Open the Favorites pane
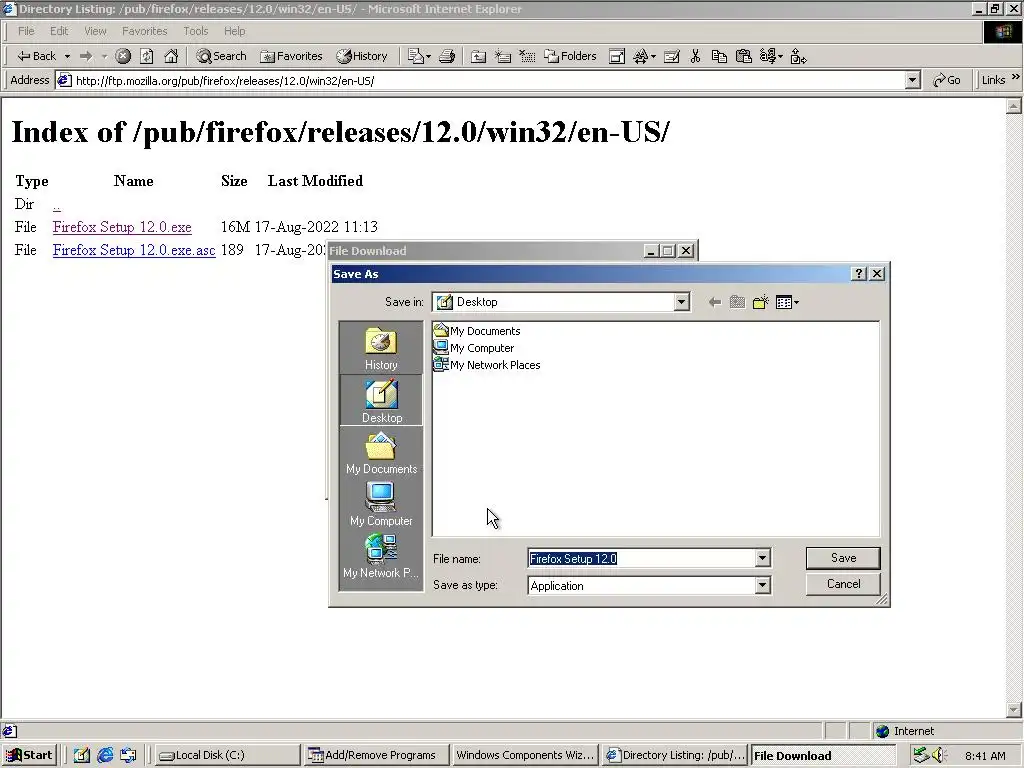 click(x=291, y=56)
